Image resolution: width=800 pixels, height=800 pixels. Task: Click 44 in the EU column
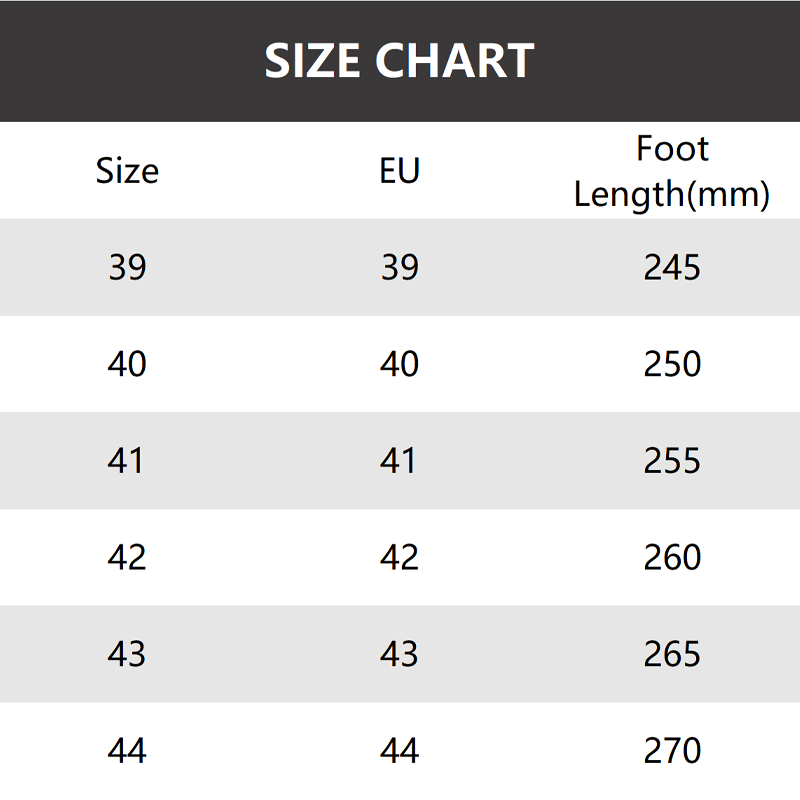pyautogui.click(x=399, y=750)
